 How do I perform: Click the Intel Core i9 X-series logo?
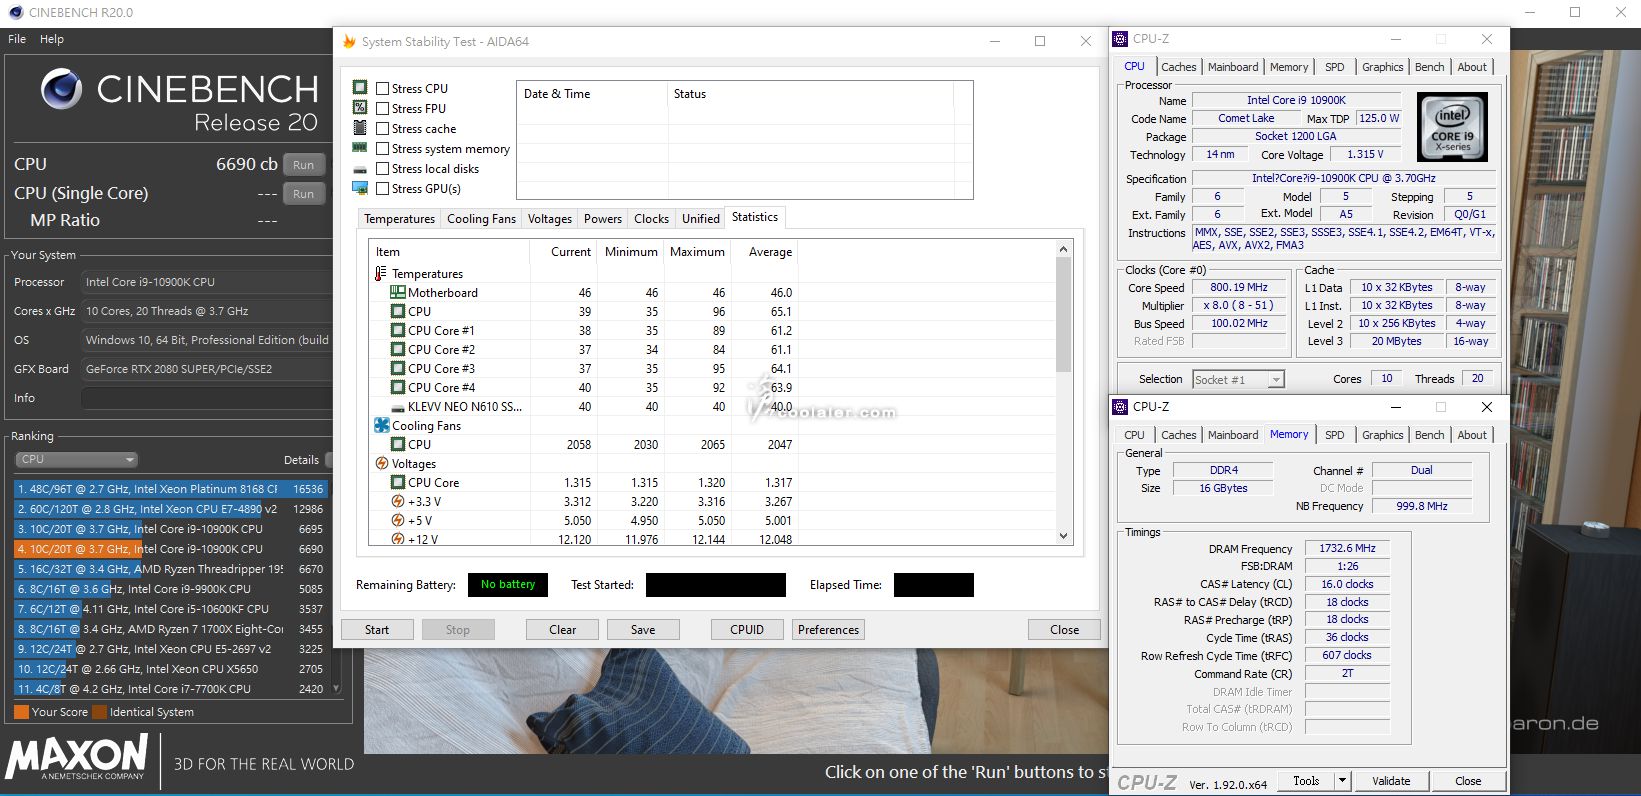click(1452, 127)
